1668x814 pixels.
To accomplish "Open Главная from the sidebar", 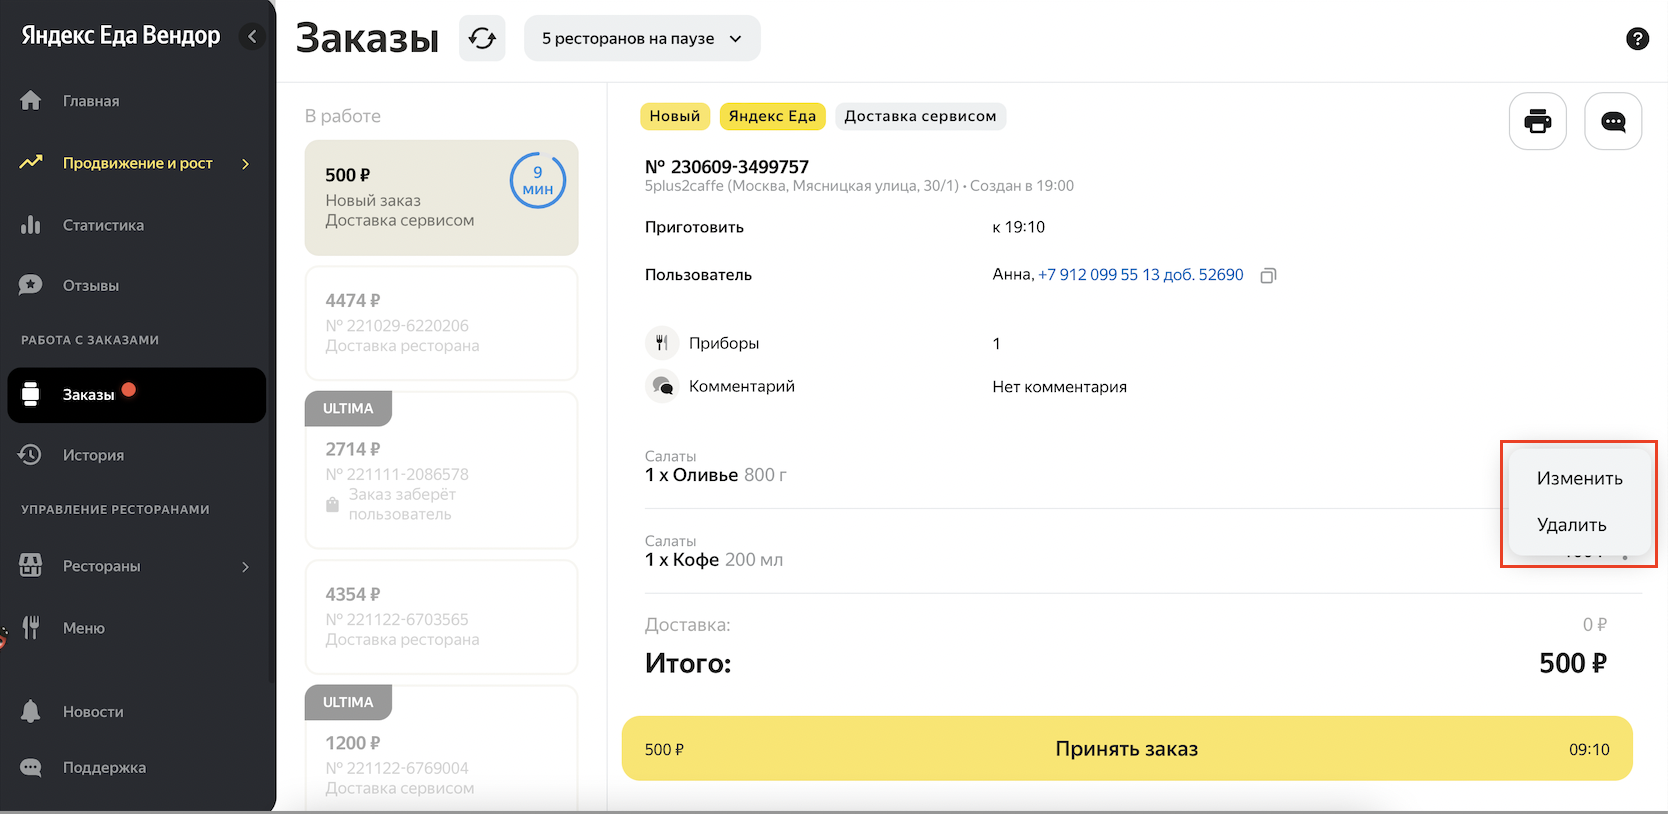I will (x=90, y=101).
